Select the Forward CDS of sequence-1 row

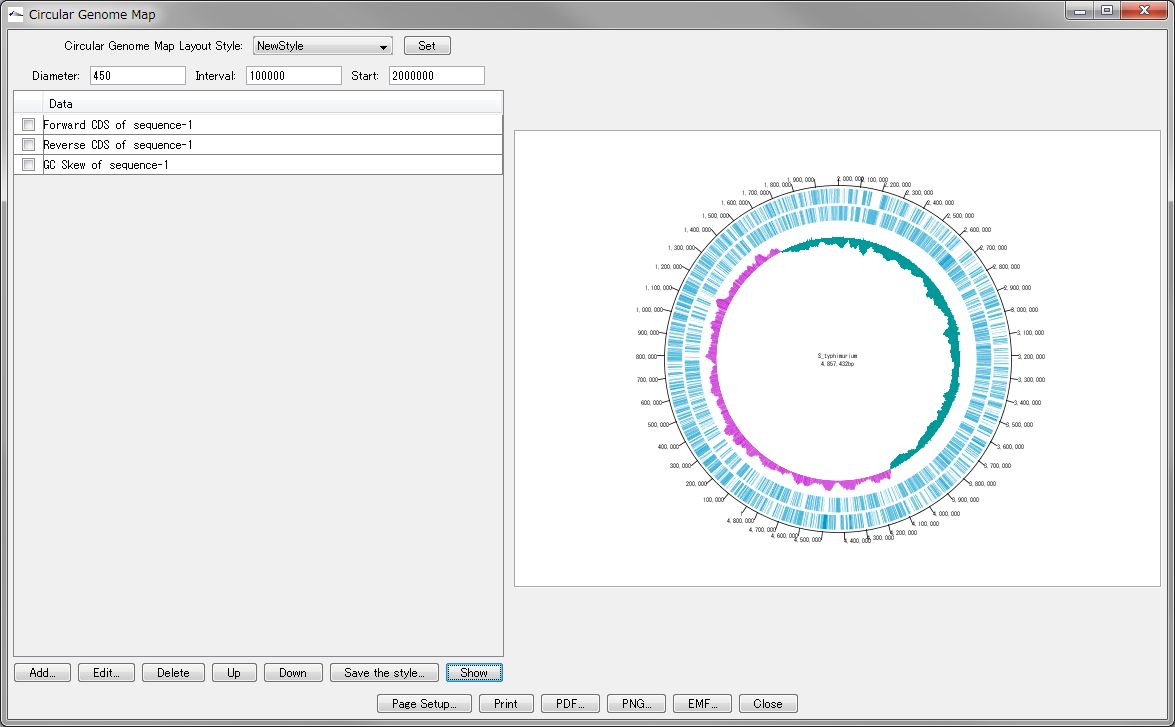(258, 124)
